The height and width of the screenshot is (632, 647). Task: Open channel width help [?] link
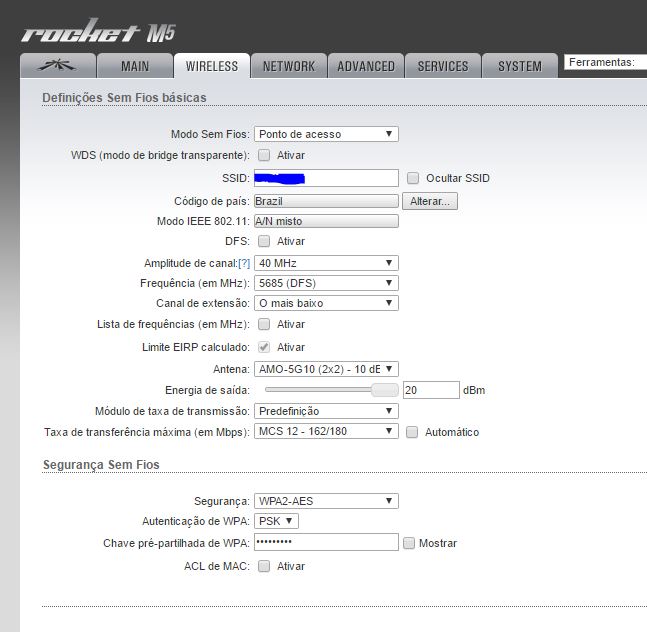244,263
